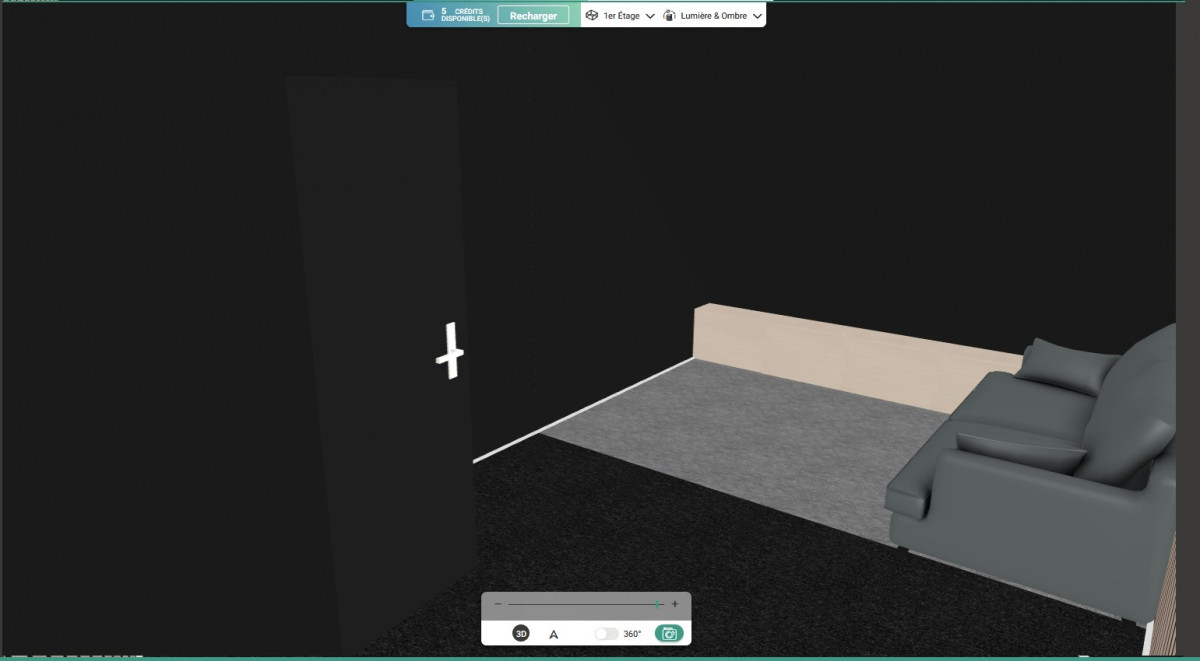Click the 5 crédits disponible(s) label

point(465,15)
